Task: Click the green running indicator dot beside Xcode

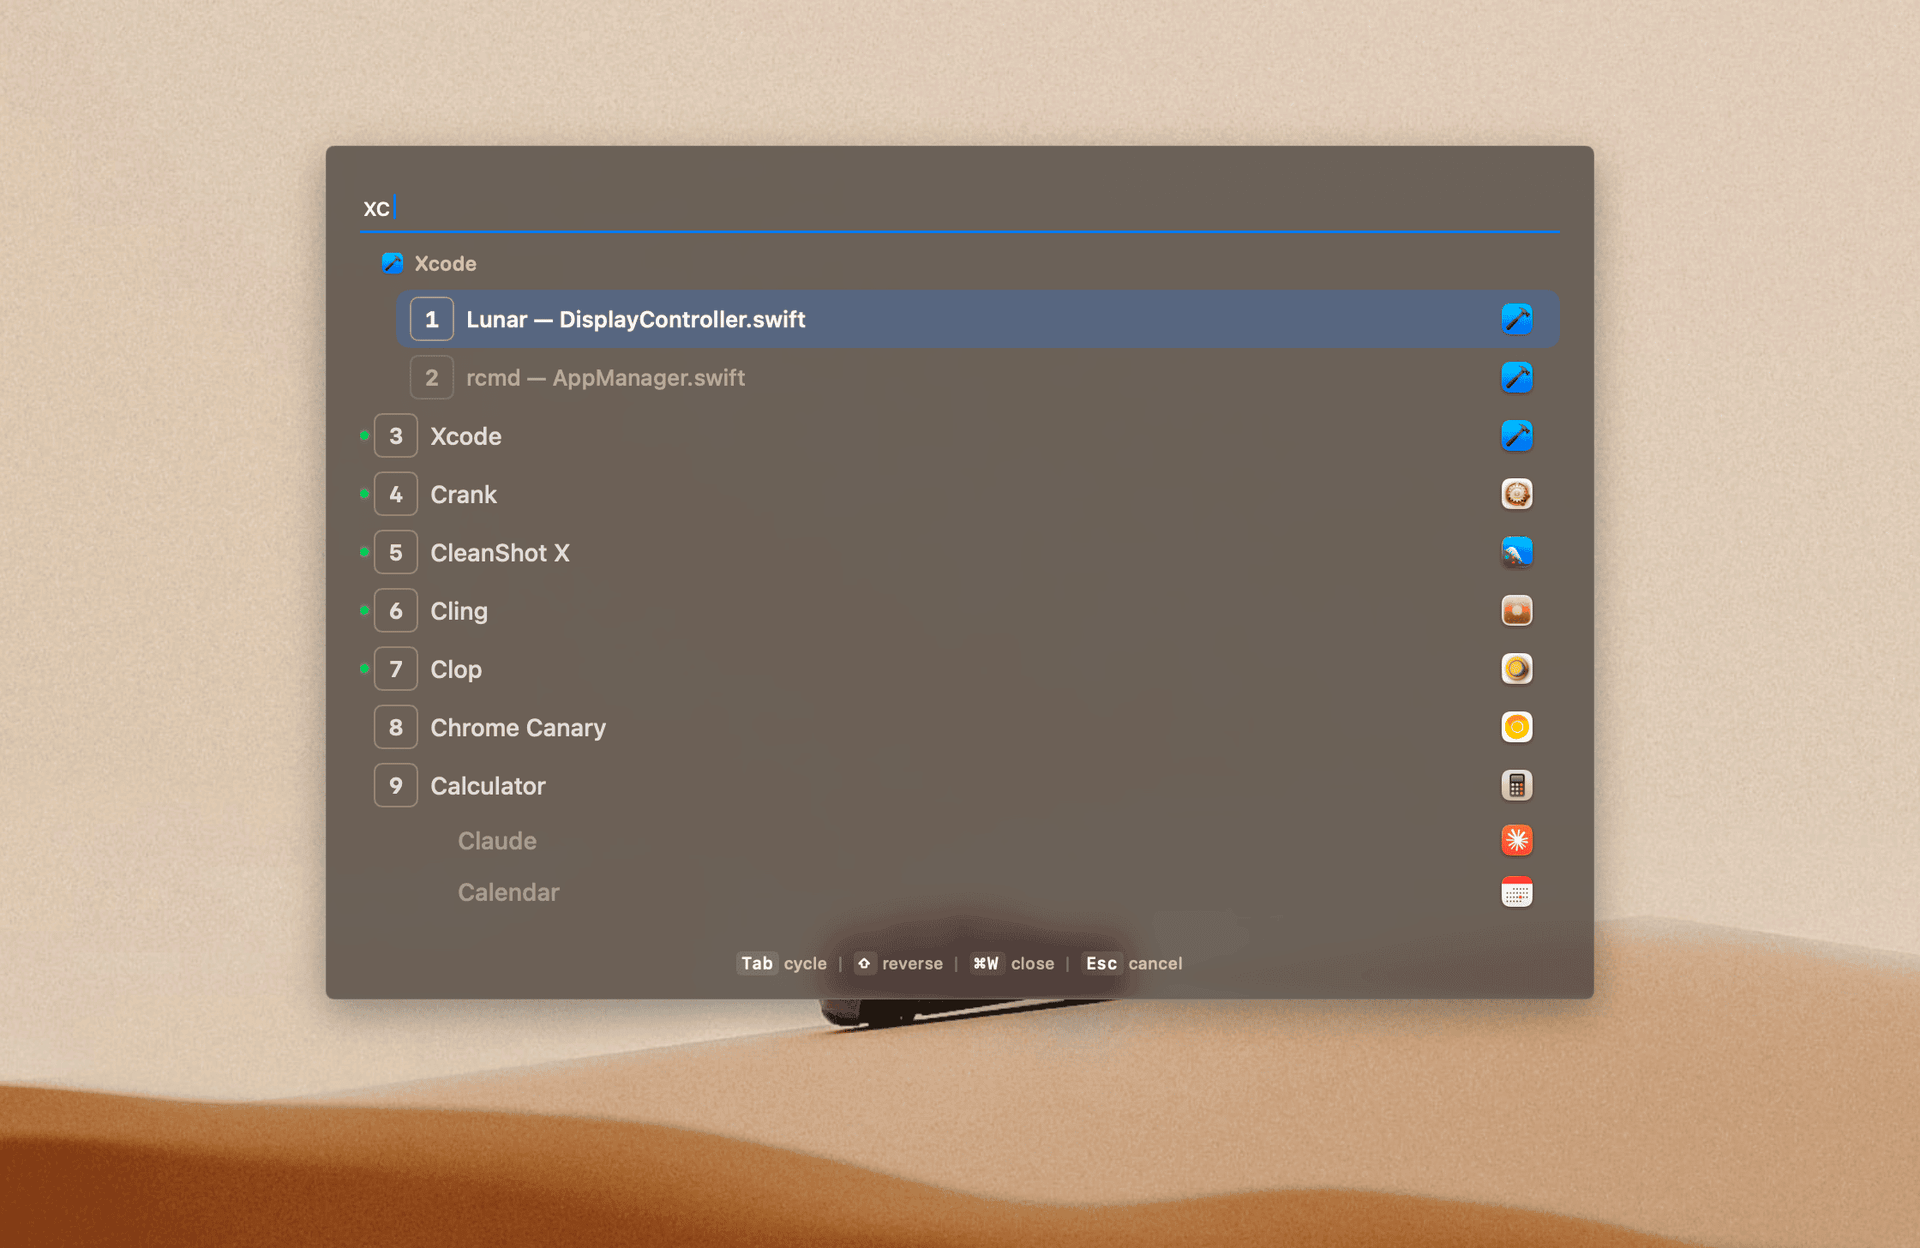Action: click(x=364, y=435)
